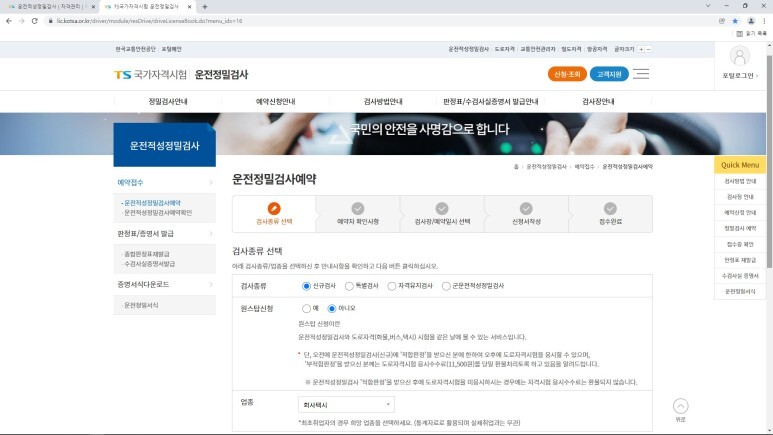Open 수검사실증명서발급 sidebar link
This screenshot has height=435, width=773.
coord(149,264)
